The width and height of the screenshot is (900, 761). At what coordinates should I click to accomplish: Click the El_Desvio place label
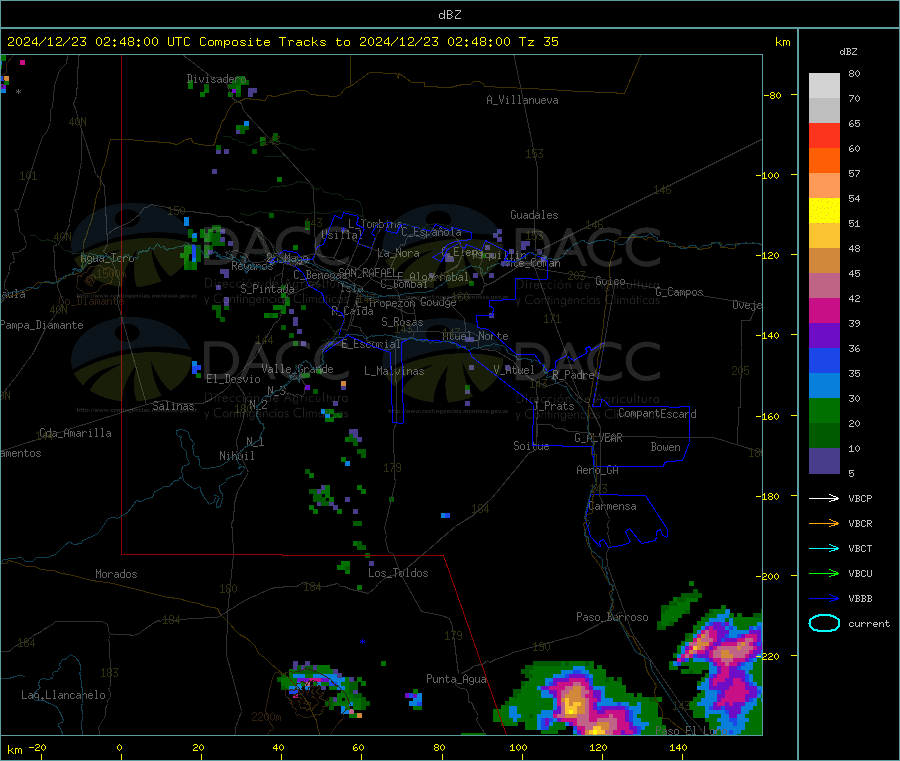click(x=233, y=379)
